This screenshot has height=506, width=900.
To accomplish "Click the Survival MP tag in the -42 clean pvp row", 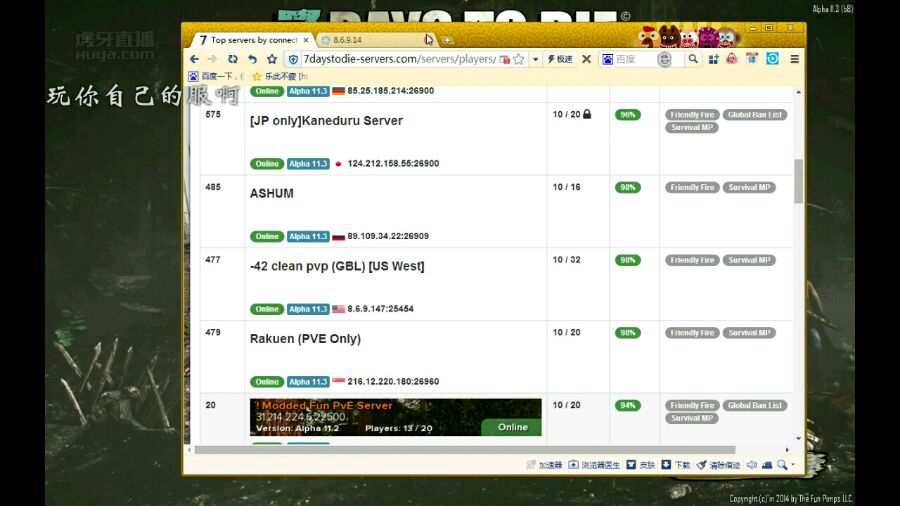I will pos(749,260).
